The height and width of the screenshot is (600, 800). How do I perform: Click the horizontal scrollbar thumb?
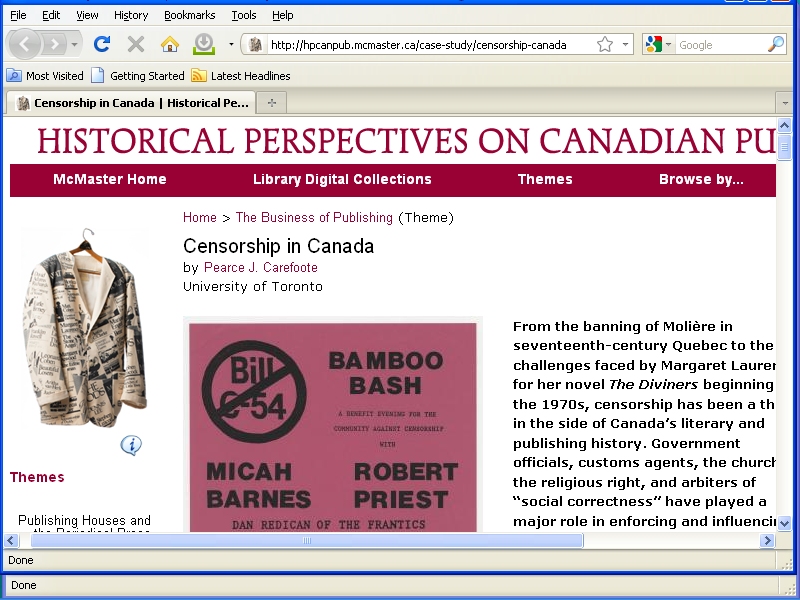click(306, 541)
